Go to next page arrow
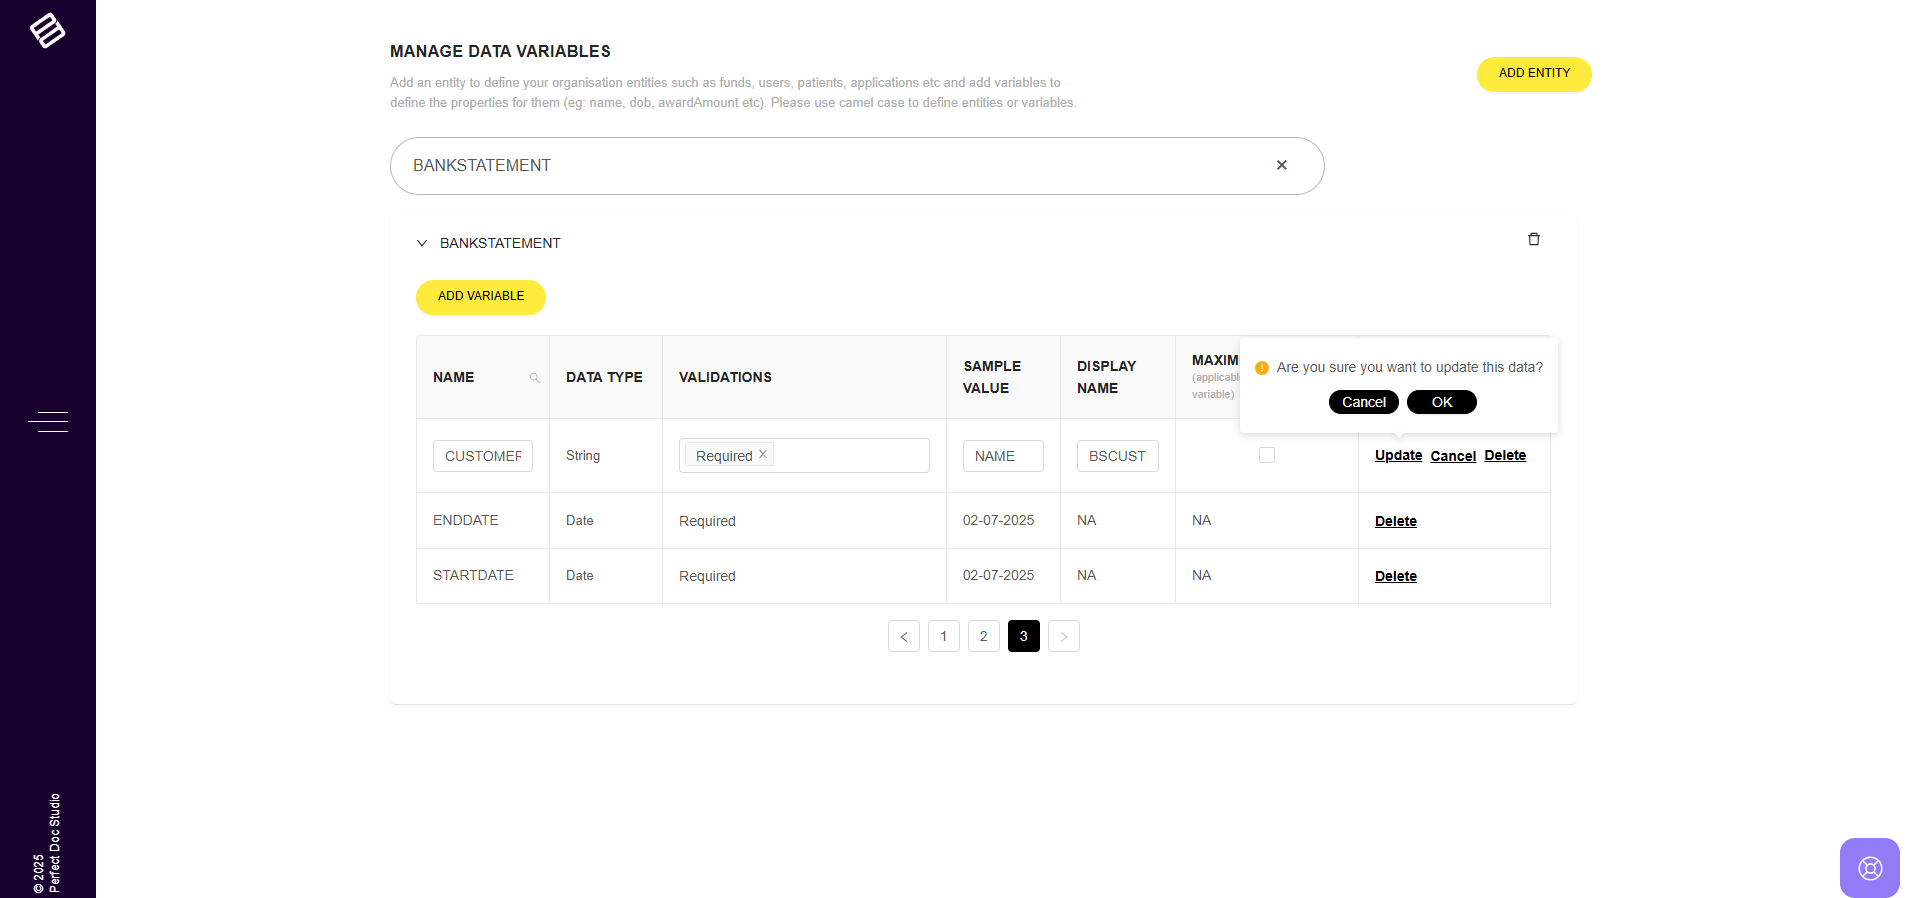This screenshot has height=898, width=1919. click(x=1063, y=636)
